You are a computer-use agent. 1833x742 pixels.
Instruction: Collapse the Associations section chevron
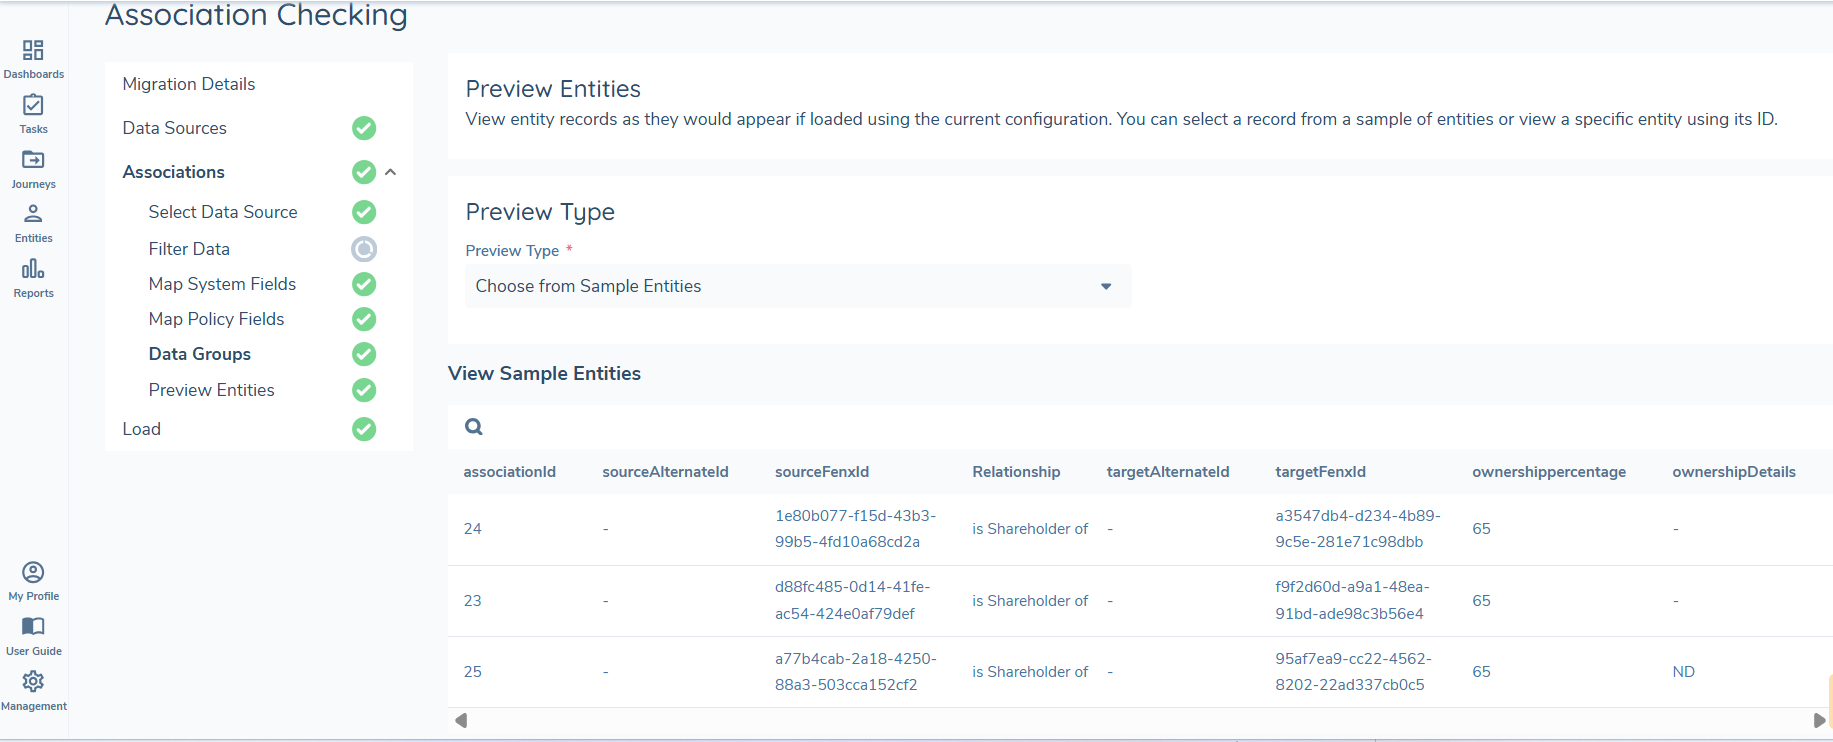click(391, 172)
